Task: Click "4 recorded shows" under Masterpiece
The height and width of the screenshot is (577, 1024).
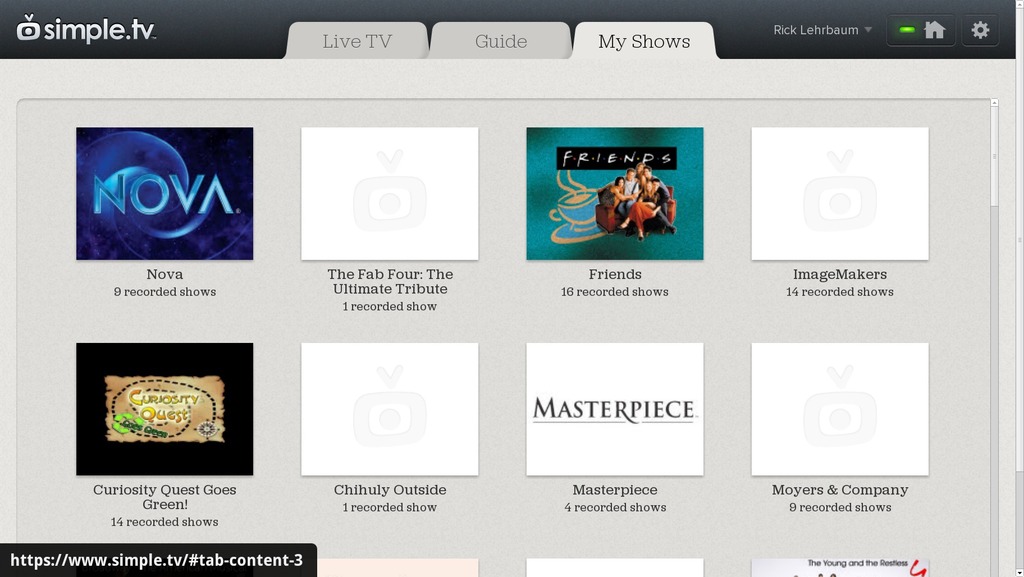Action: (615, 507)
